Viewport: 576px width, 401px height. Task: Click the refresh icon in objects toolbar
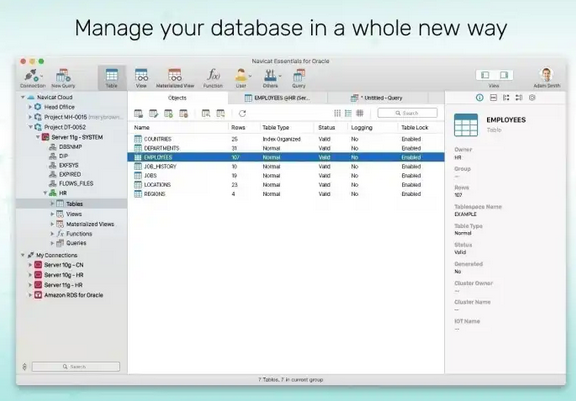click(242, 113)
